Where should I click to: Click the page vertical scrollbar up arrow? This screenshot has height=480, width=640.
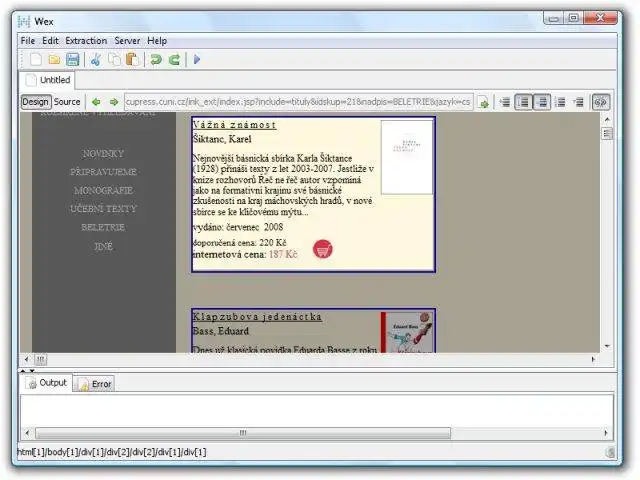pos(607,119)
